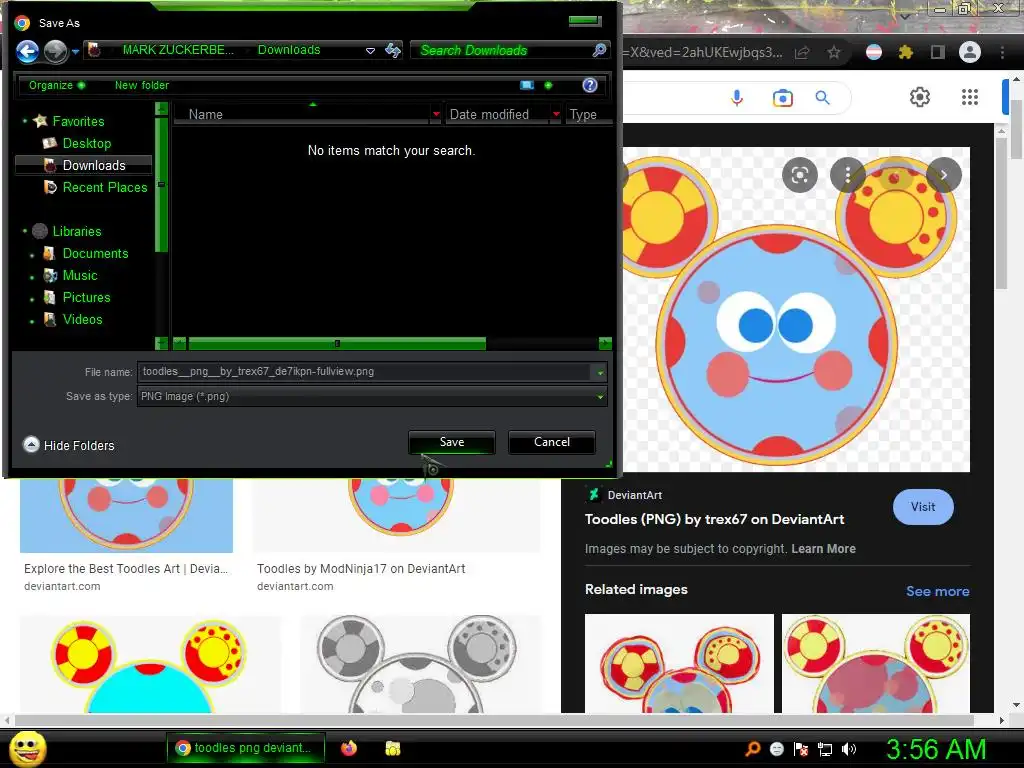Click the search magnifier in Save As dialog
The width and height of the screenshot is (1024, 768).
(599, 50)
